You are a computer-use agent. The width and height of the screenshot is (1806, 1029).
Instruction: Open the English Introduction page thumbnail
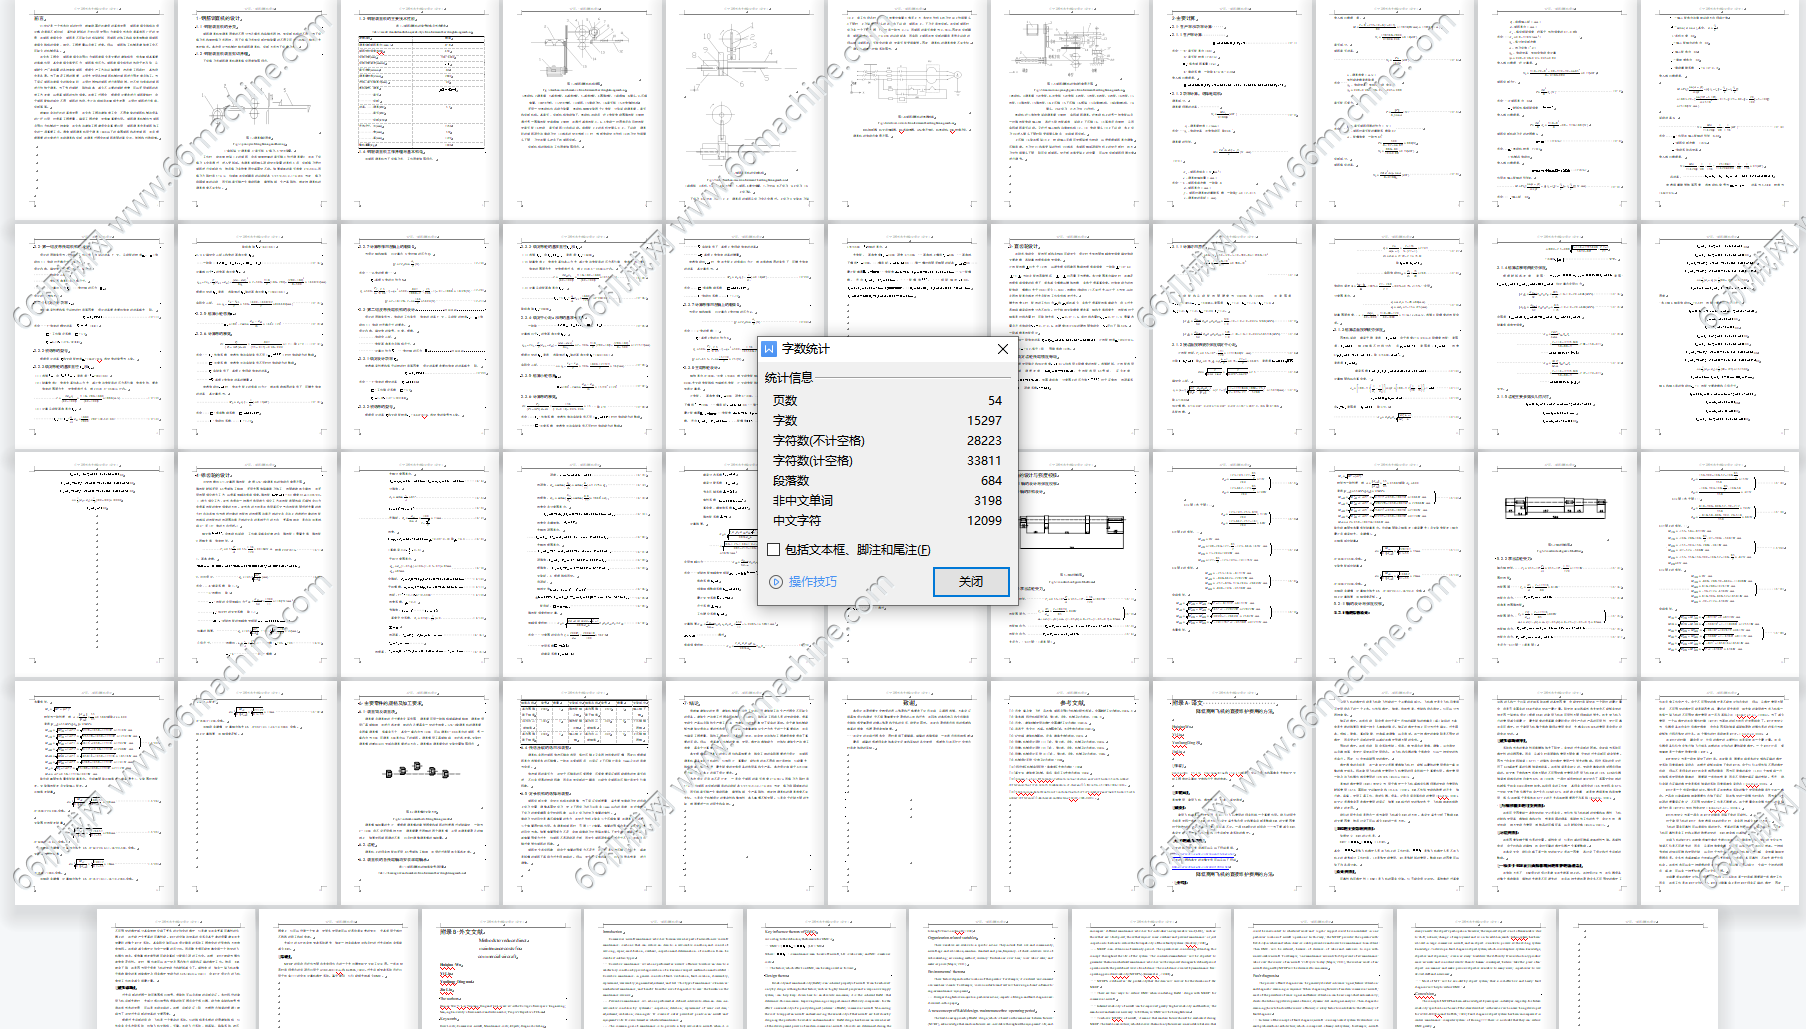tap(665, 972)
